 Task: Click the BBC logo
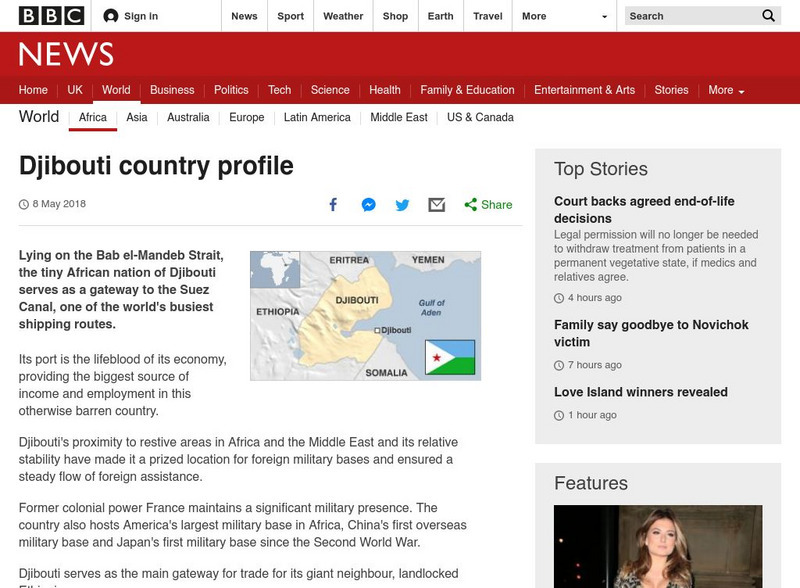[x=51, y=16]
